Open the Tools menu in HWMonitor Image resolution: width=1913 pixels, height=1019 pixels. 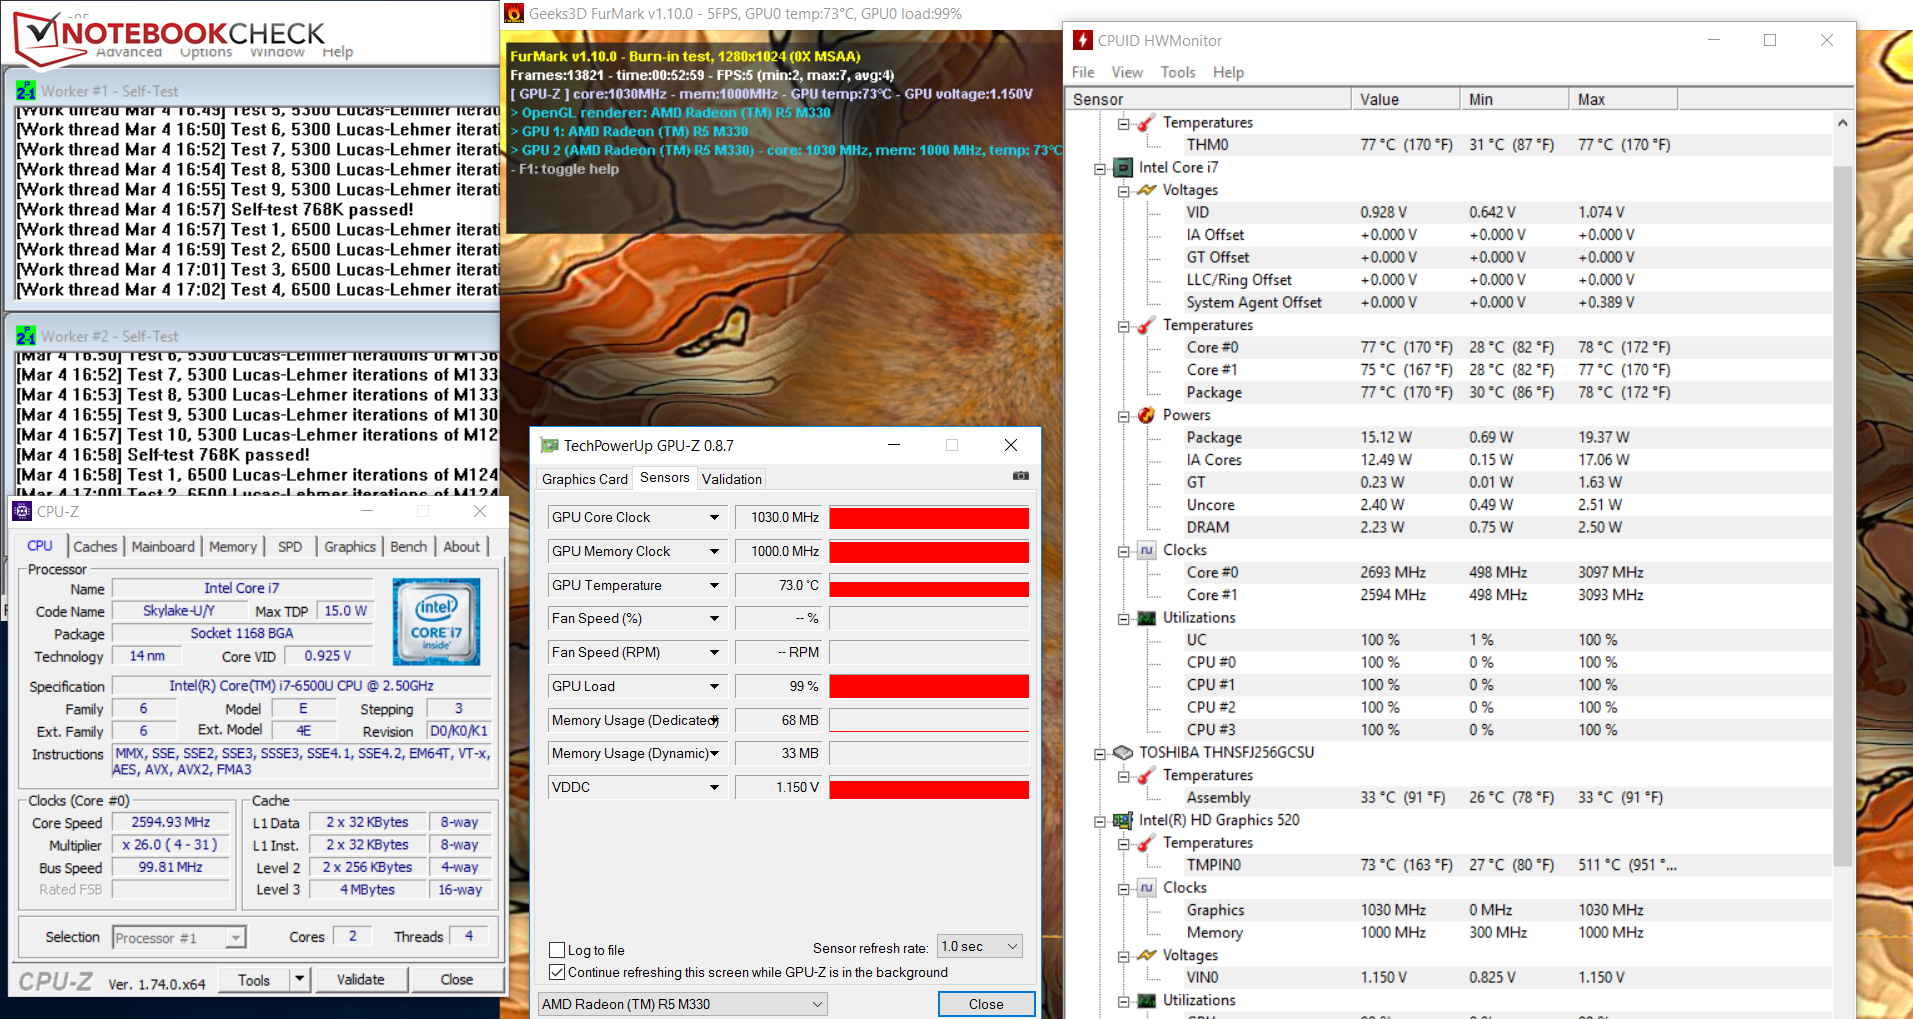(1178, 72)
